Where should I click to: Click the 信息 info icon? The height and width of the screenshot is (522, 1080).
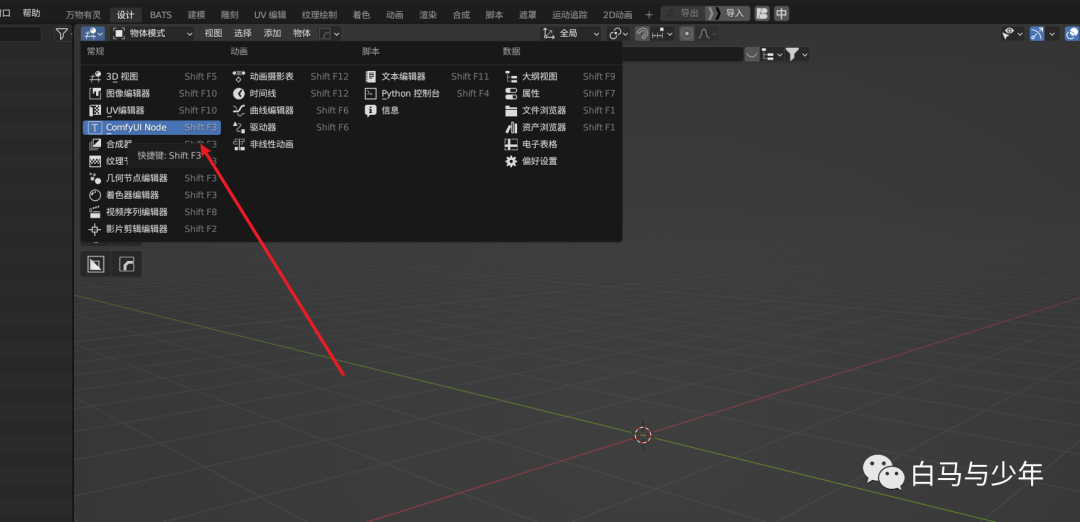point(371,110)
